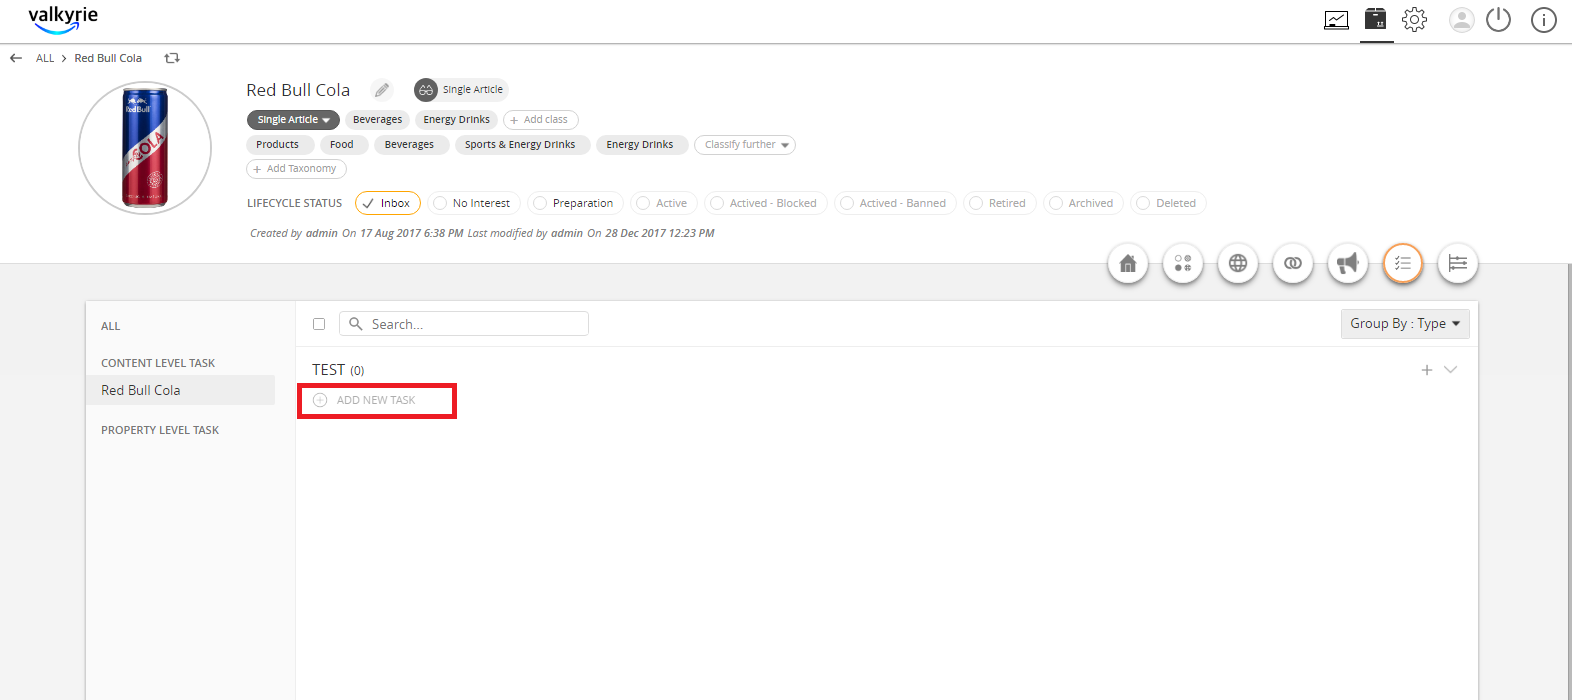
Task: Open the megaphone promotion round button
Action: point(1348,263)
